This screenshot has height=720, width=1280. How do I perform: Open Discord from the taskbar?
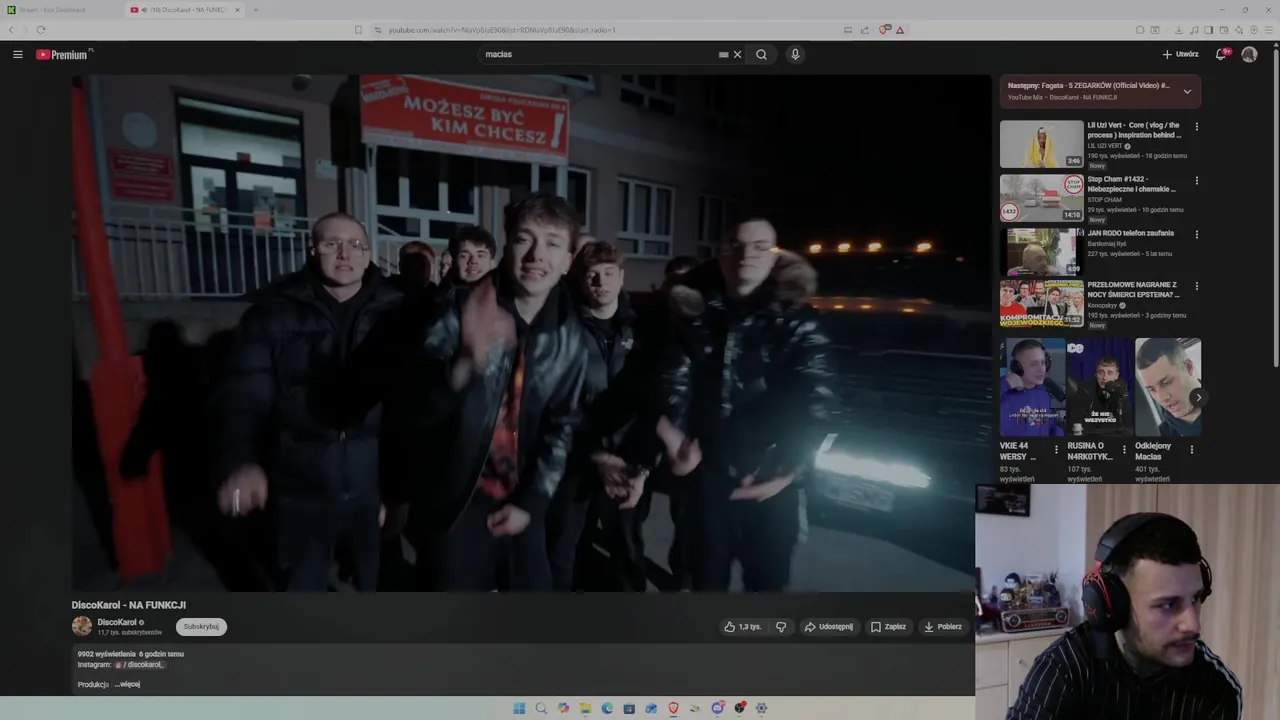pos(717,708)
